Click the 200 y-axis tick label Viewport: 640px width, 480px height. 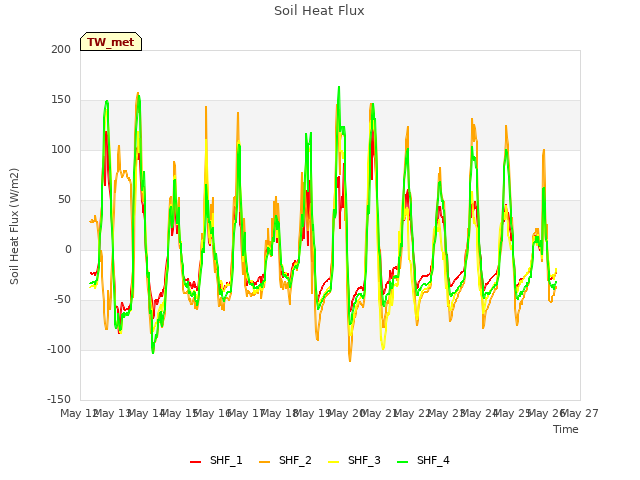tap(61, 49)
